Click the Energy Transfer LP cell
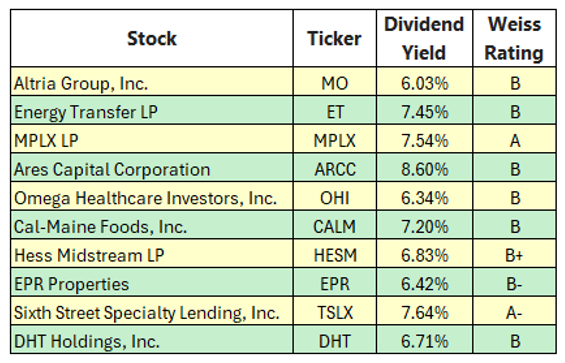The height and width of the screenshot is (363, 565). click(x=152, y=110)
